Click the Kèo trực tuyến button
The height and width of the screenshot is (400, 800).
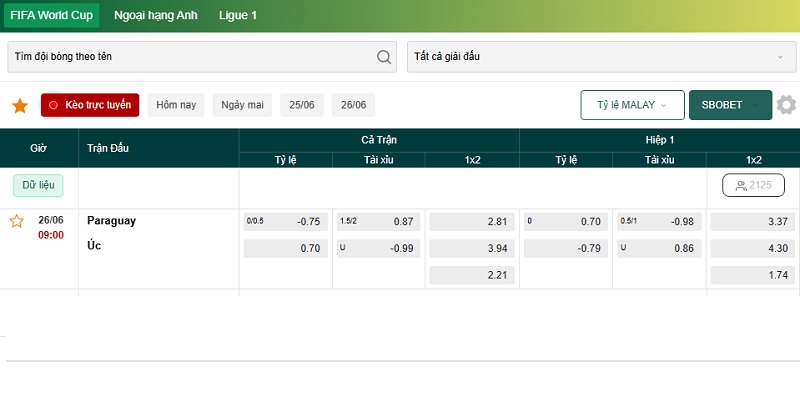point(90,105)
